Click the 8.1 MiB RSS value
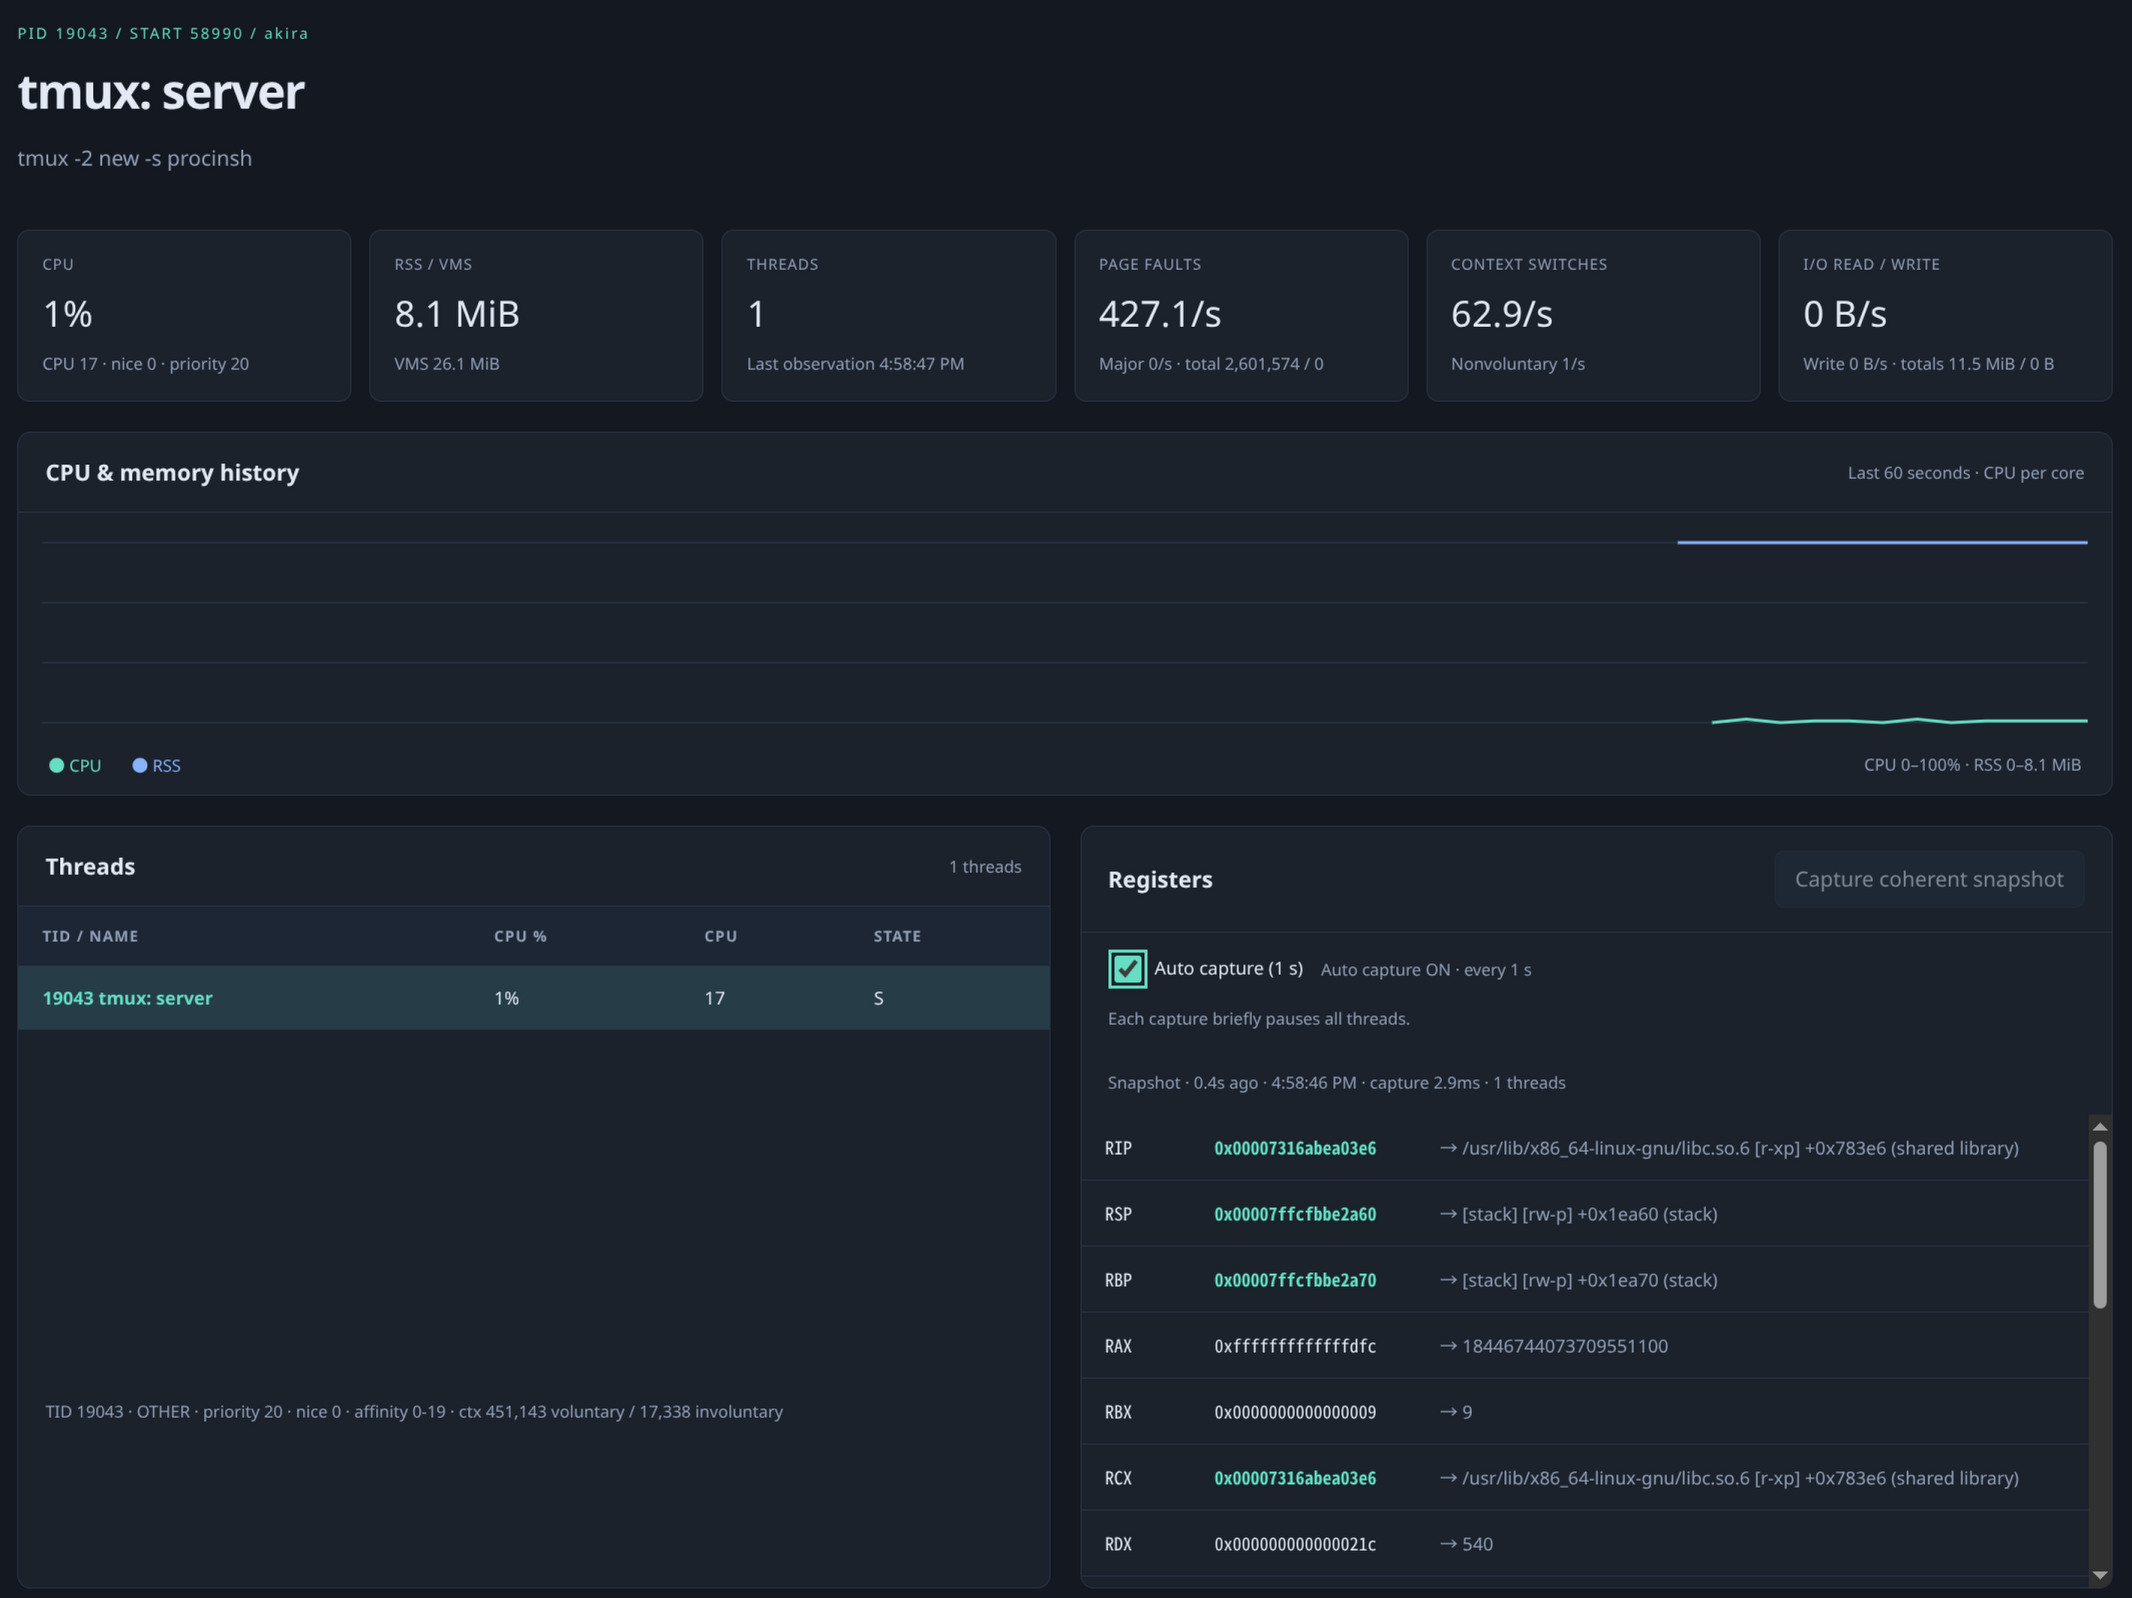2132x1598 pixels. point(457,314)
